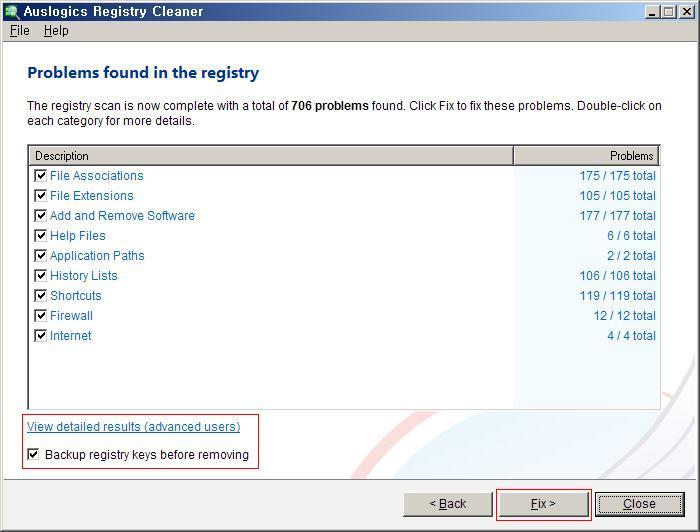The width and height of the screenshot is (700, 532).
Task: Toggle the Help Files checkbox
Action: pos(41,236)
